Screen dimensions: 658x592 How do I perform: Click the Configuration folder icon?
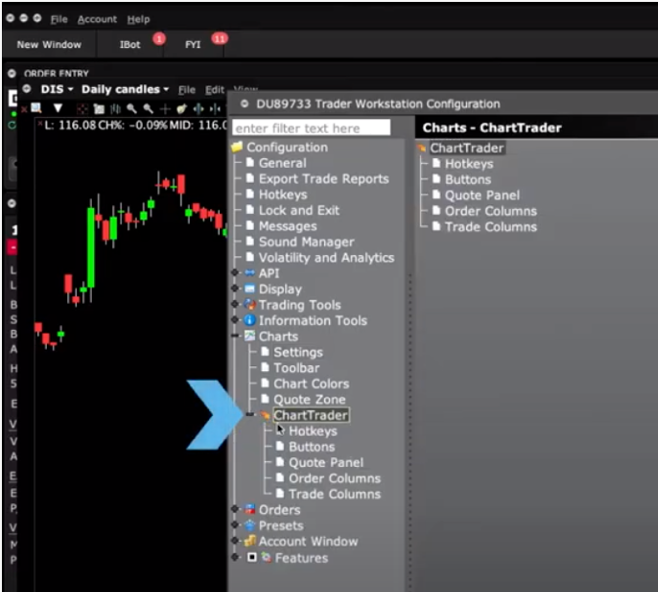tap(238, 147)
